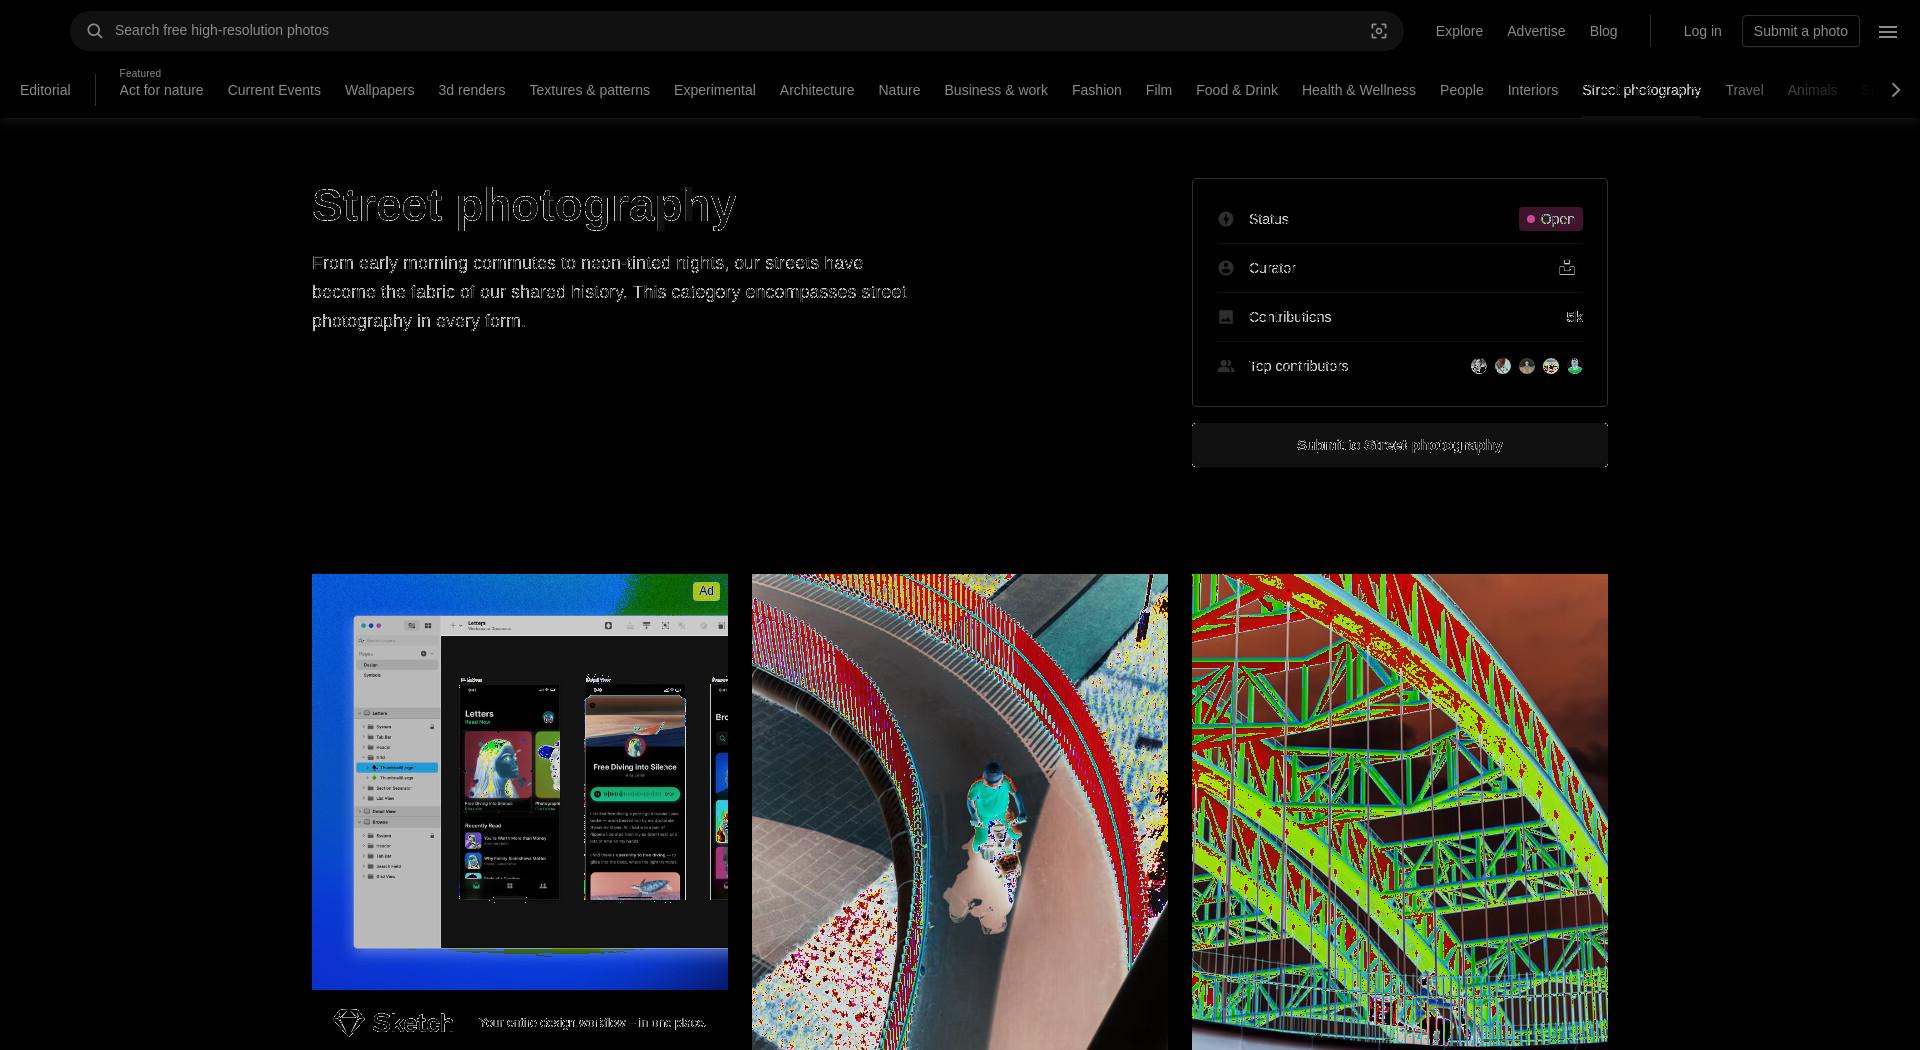This screenshot has height=1050, width=1920.
Task: Open fourth top contributor avatar
Action: click(x=1551, y=366)
